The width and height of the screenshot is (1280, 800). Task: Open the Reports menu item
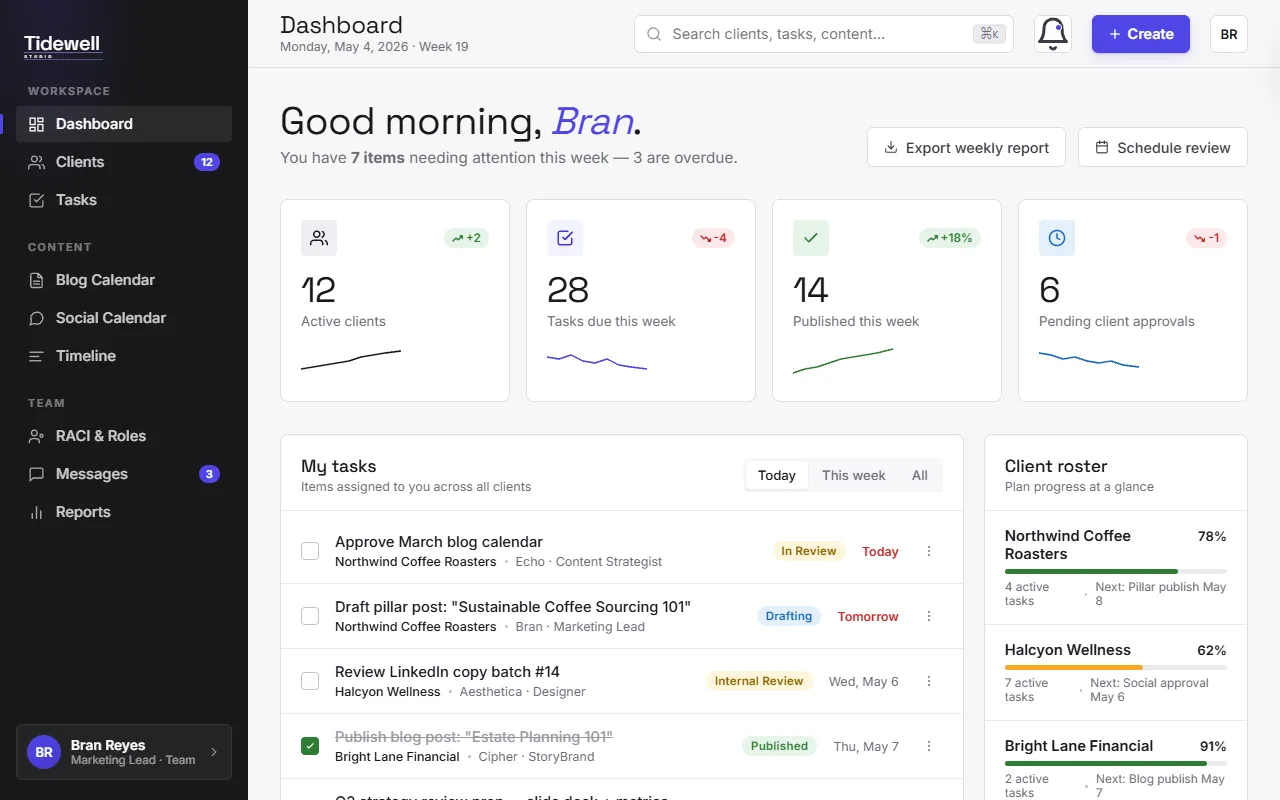[x=124, y=512]
